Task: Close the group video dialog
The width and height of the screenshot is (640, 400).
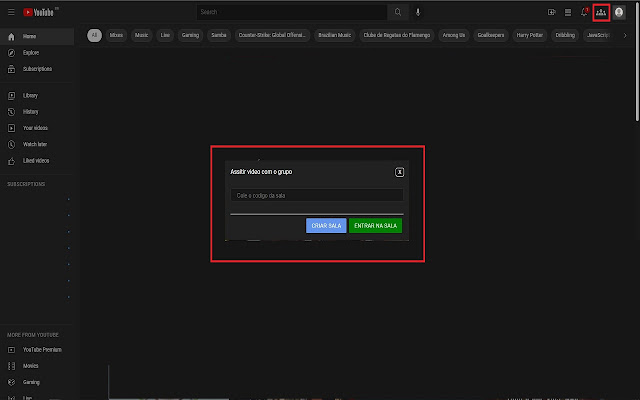Action: click(x=400, y=172)
